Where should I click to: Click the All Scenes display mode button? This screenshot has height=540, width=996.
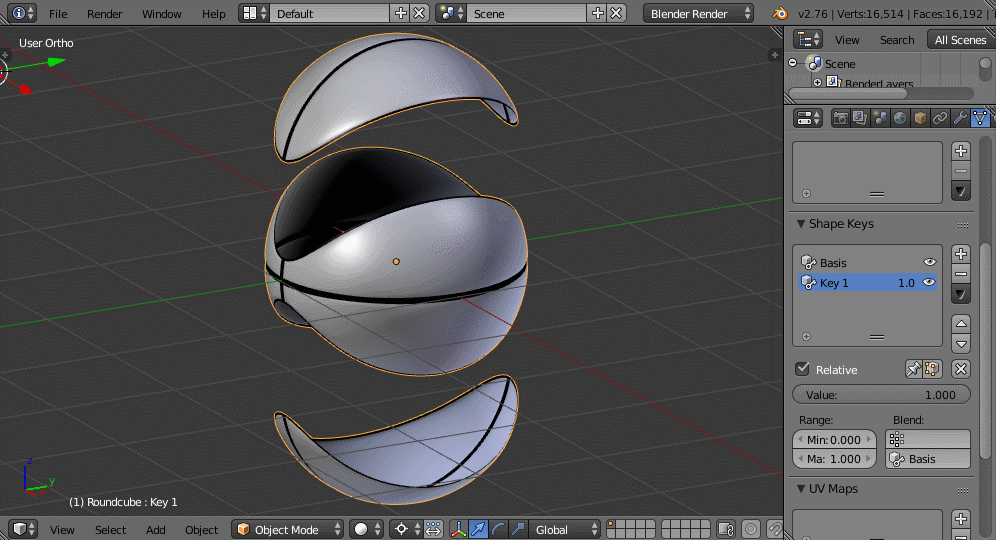960,40
